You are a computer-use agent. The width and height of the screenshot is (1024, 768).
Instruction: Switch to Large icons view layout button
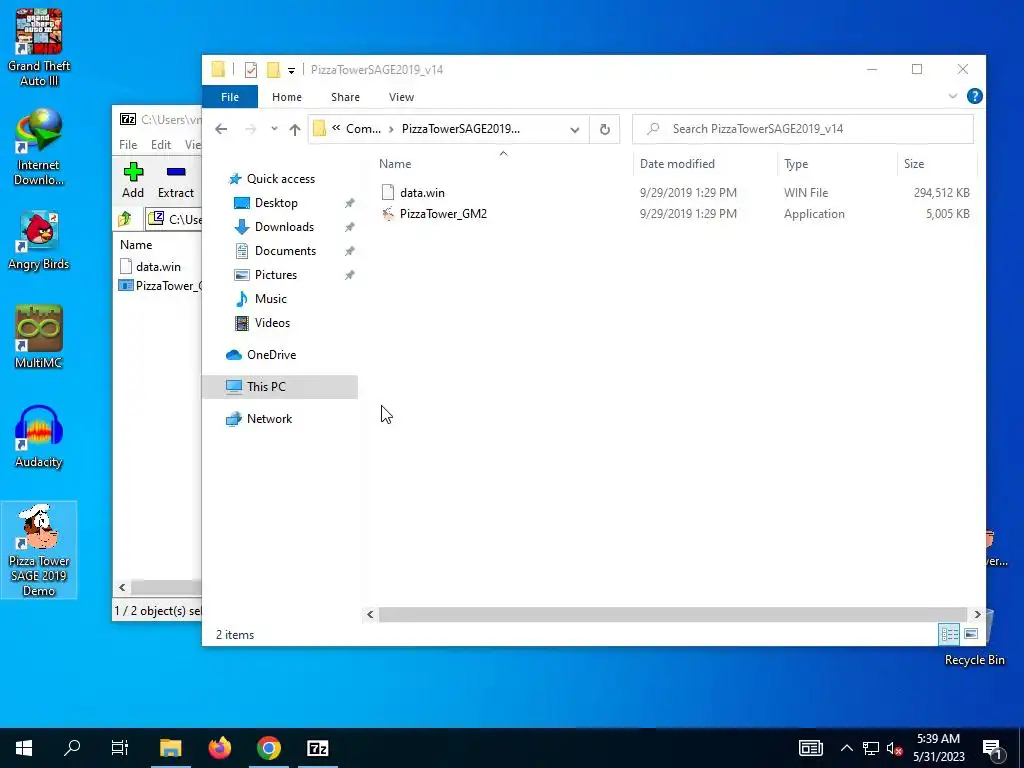(x=971, y=633)
